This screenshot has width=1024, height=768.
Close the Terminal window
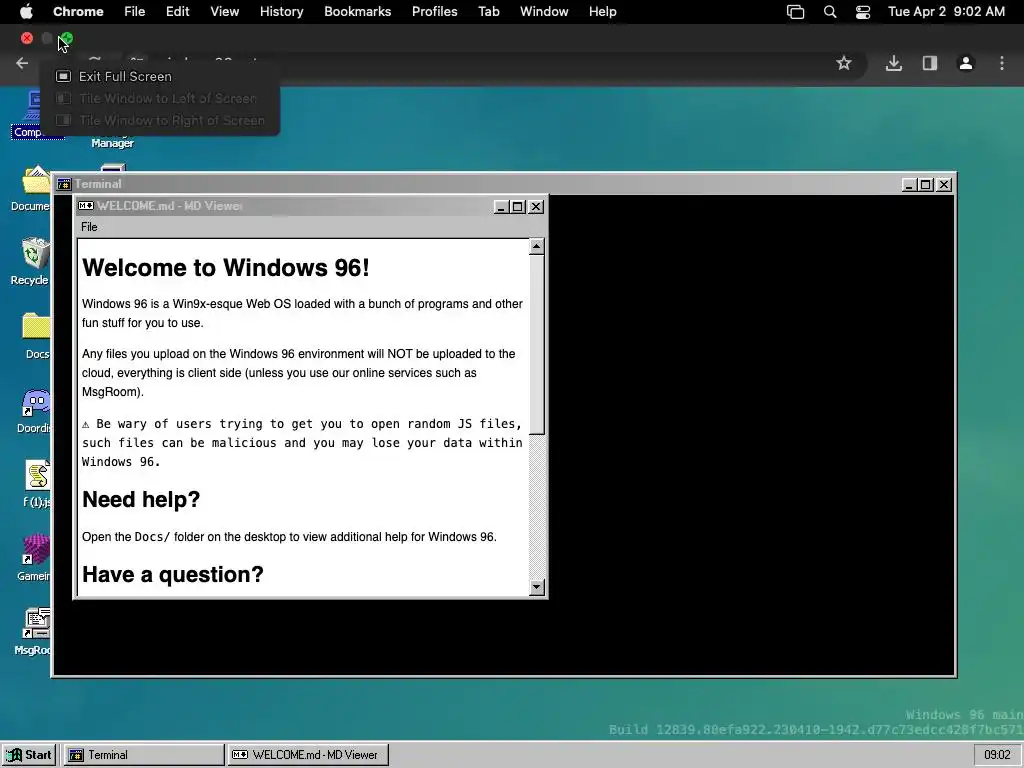pyautogui.click(x=944, y=185)
